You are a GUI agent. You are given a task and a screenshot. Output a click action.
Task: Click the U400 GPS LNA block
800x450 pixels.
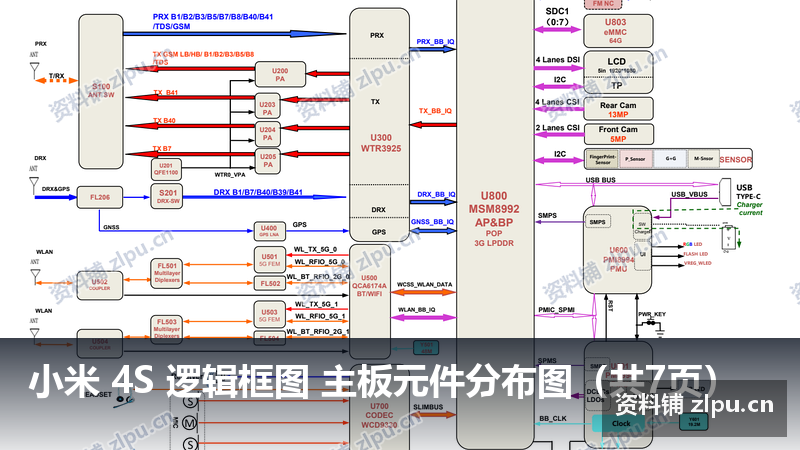coord(269,231)
